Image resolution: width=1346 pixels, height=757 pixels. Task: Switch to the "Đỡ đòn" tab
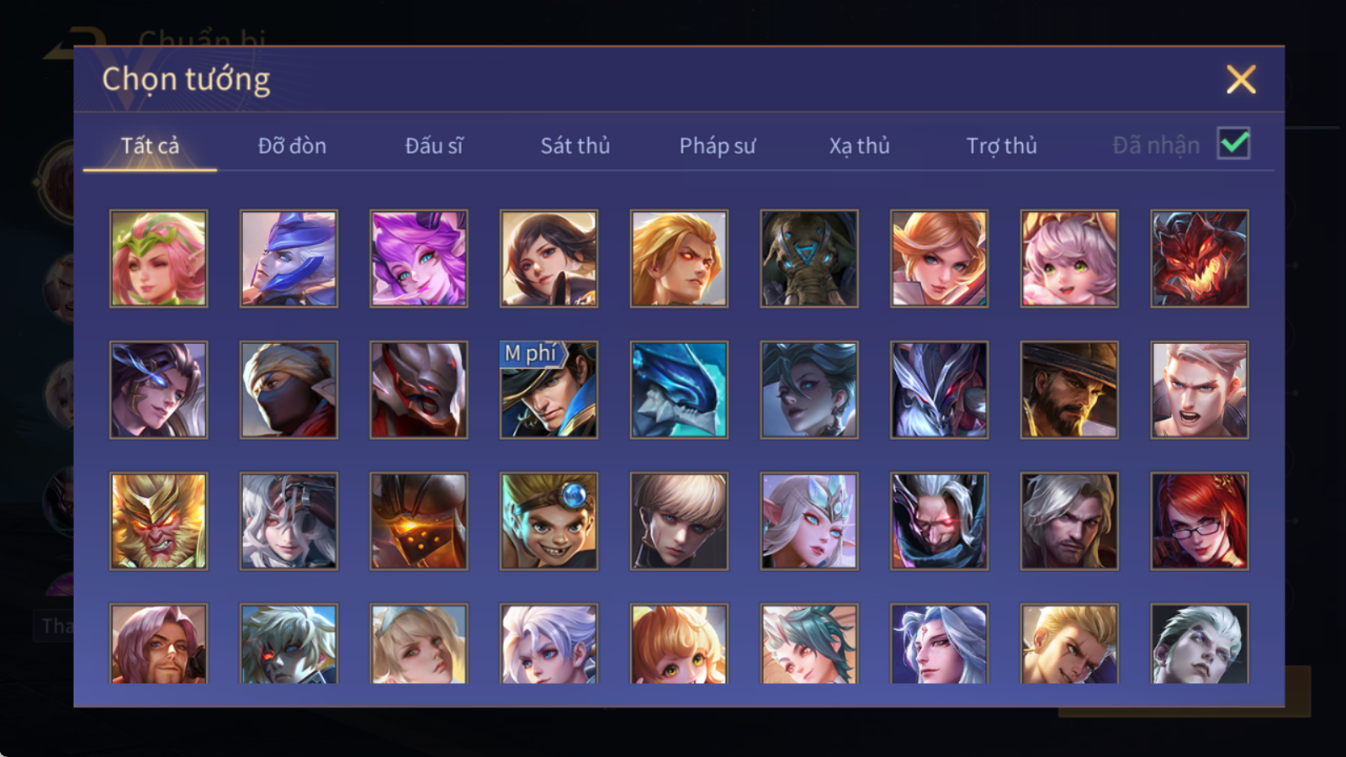point(292,146)
